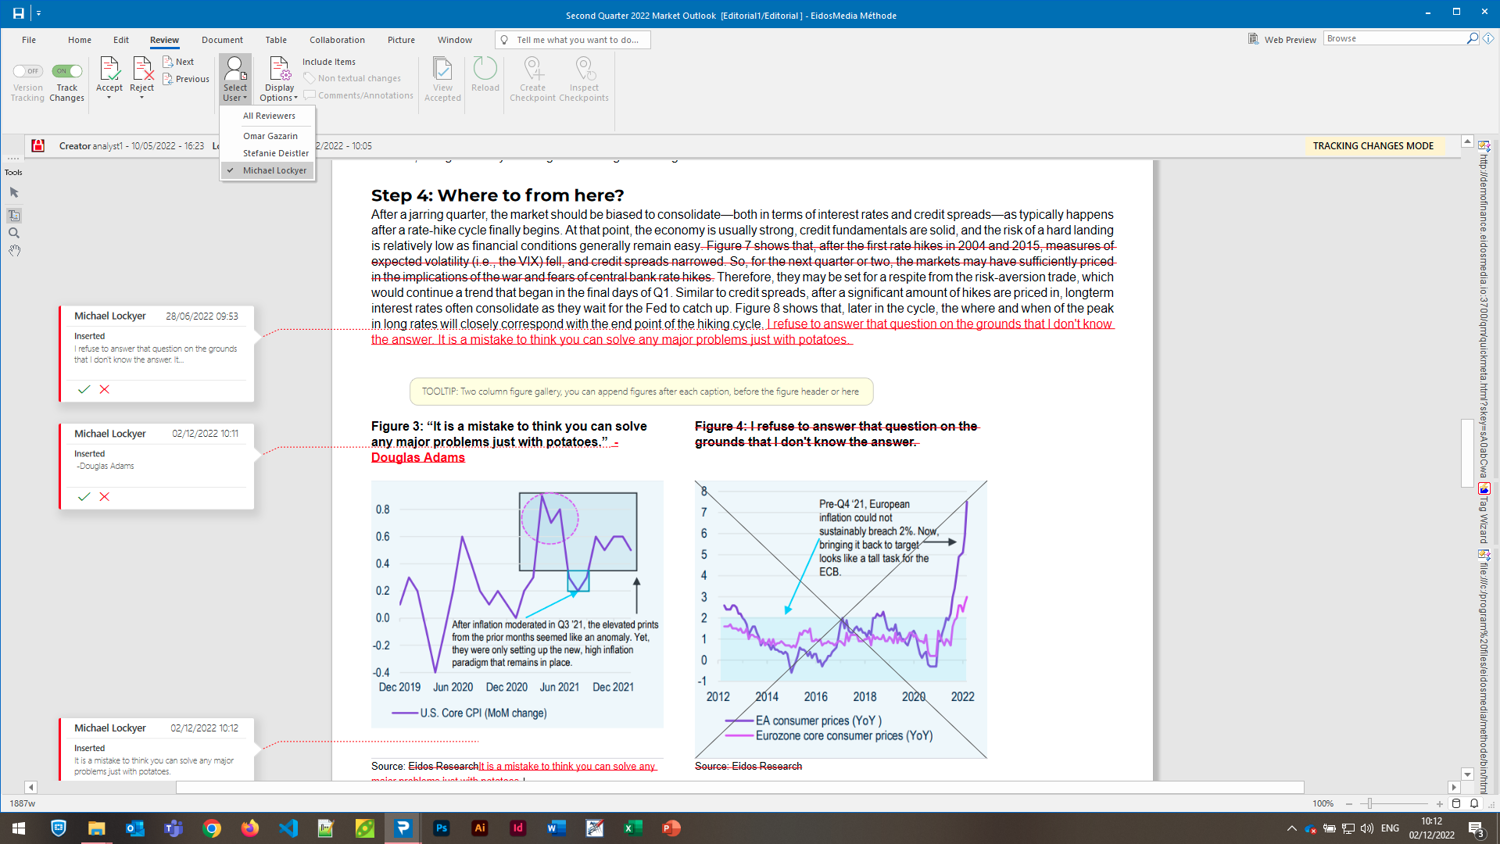Open the File menu
1500x844 pixels.
pos(29,40)
